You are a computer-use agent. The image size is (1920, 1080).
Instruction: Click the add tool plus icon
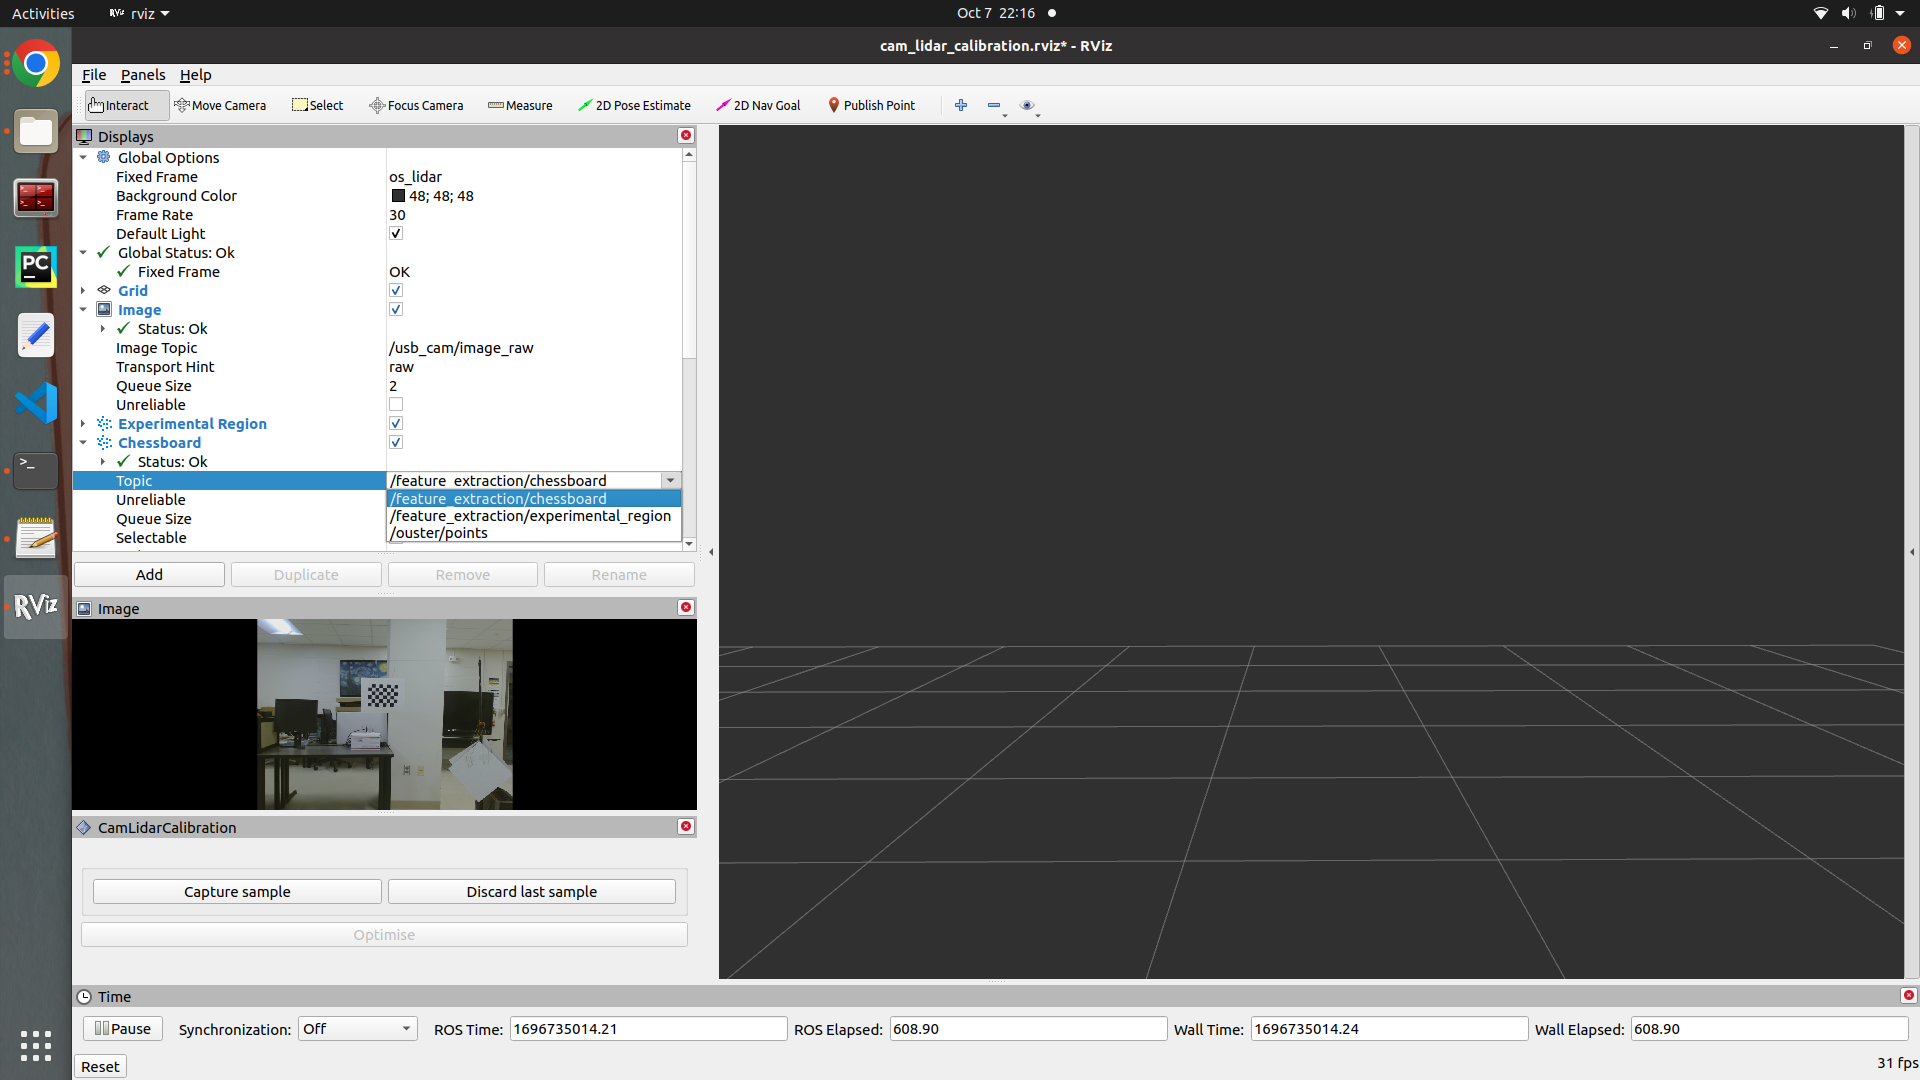pos(960,105)
